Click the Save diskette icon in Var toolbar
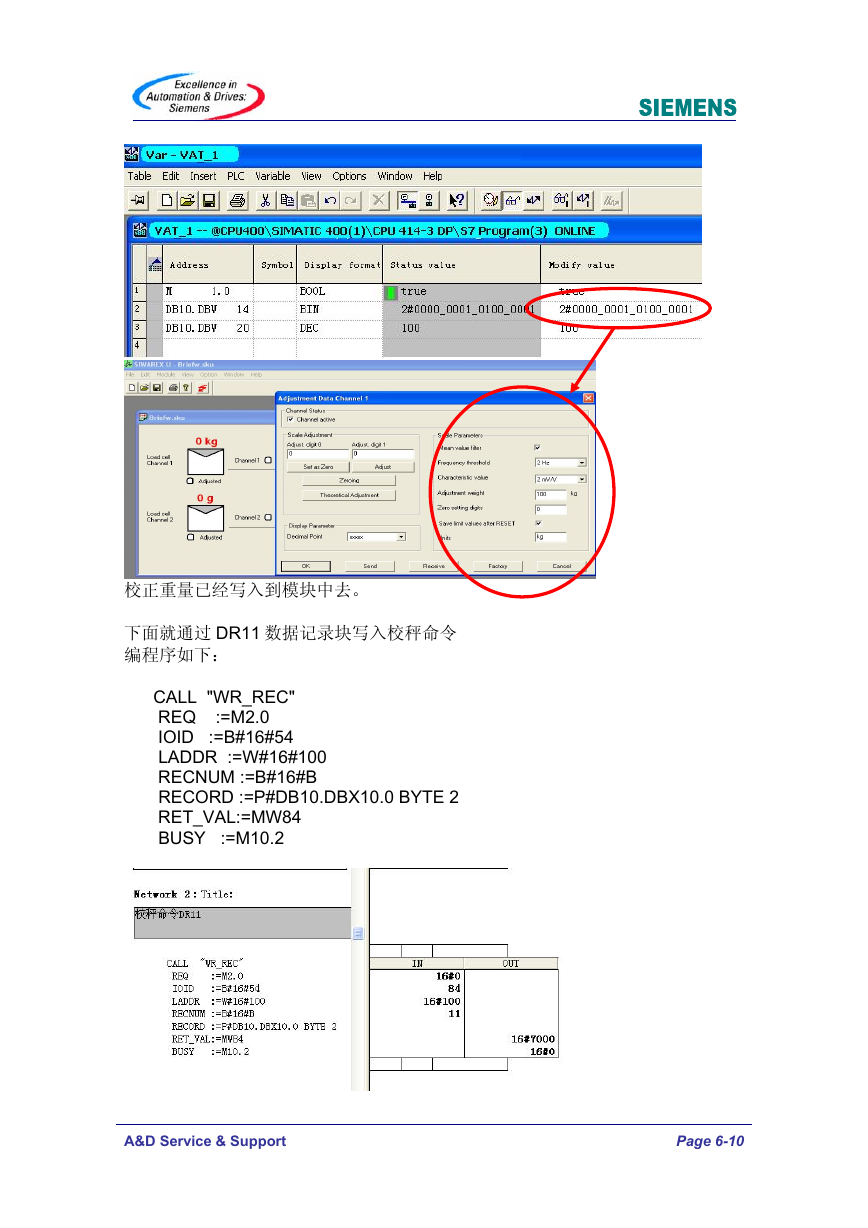The width and height of the screenshot is (868, 1228). click(208, 200)
